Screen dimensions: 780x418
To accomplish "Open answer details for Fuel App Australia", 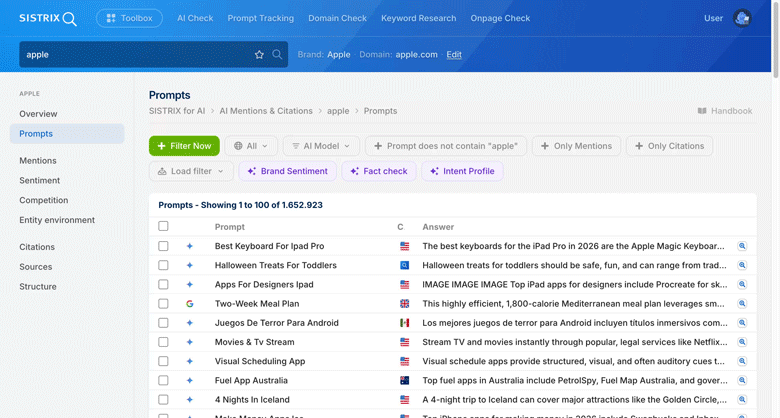I will pyautogui.click(x=742, y=381).
